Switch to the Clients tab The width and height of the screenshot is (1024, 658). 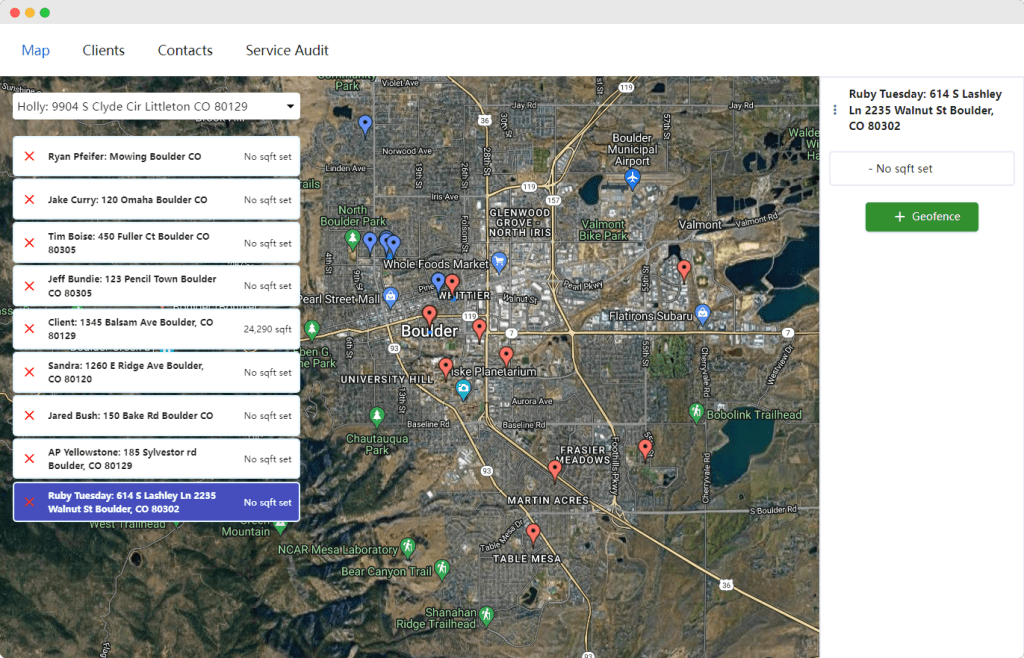(x=103, y=50)
